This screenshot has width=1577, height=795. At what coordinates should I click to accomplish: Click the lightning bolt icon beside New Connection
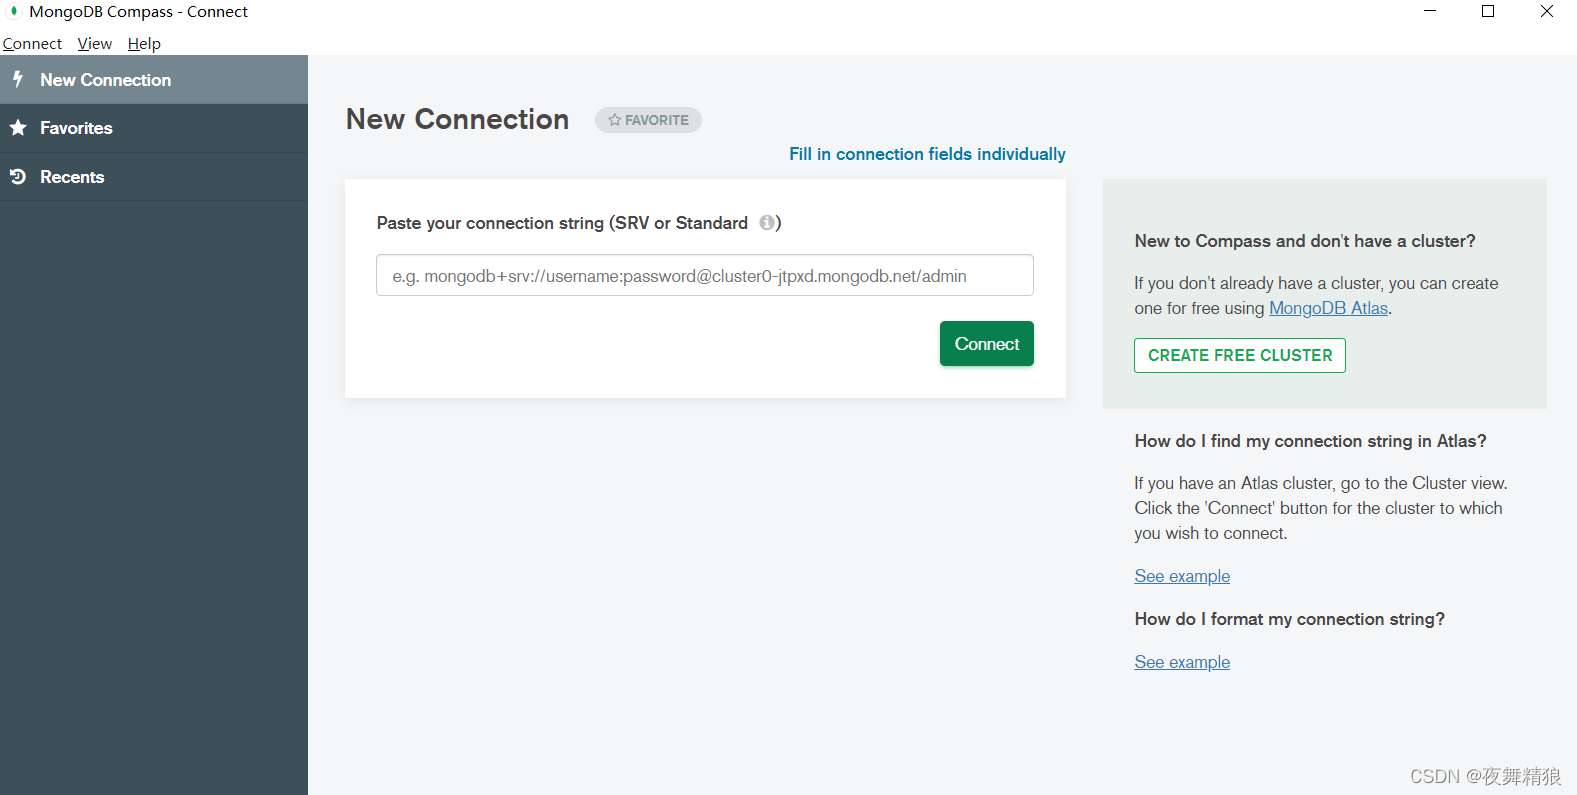point(18,79)
